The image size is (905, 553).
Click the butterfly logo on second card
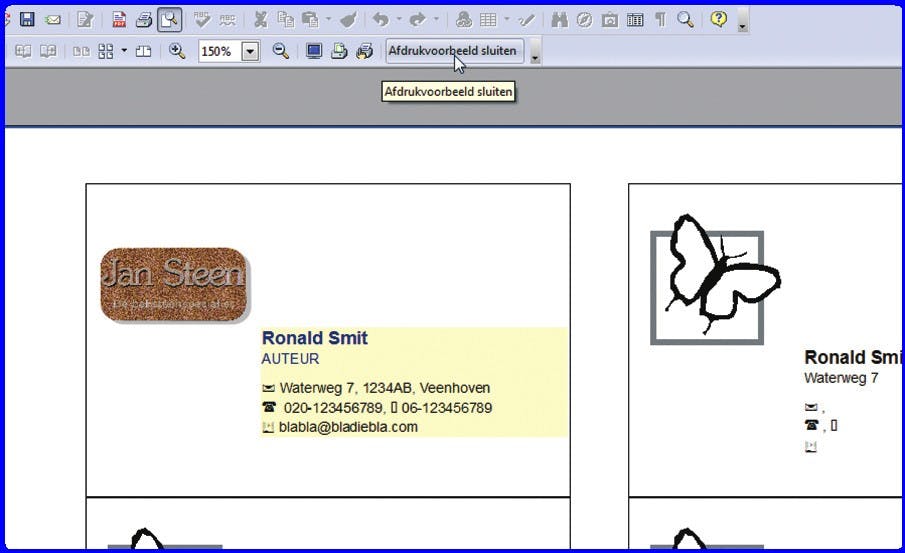pos(715,279)
